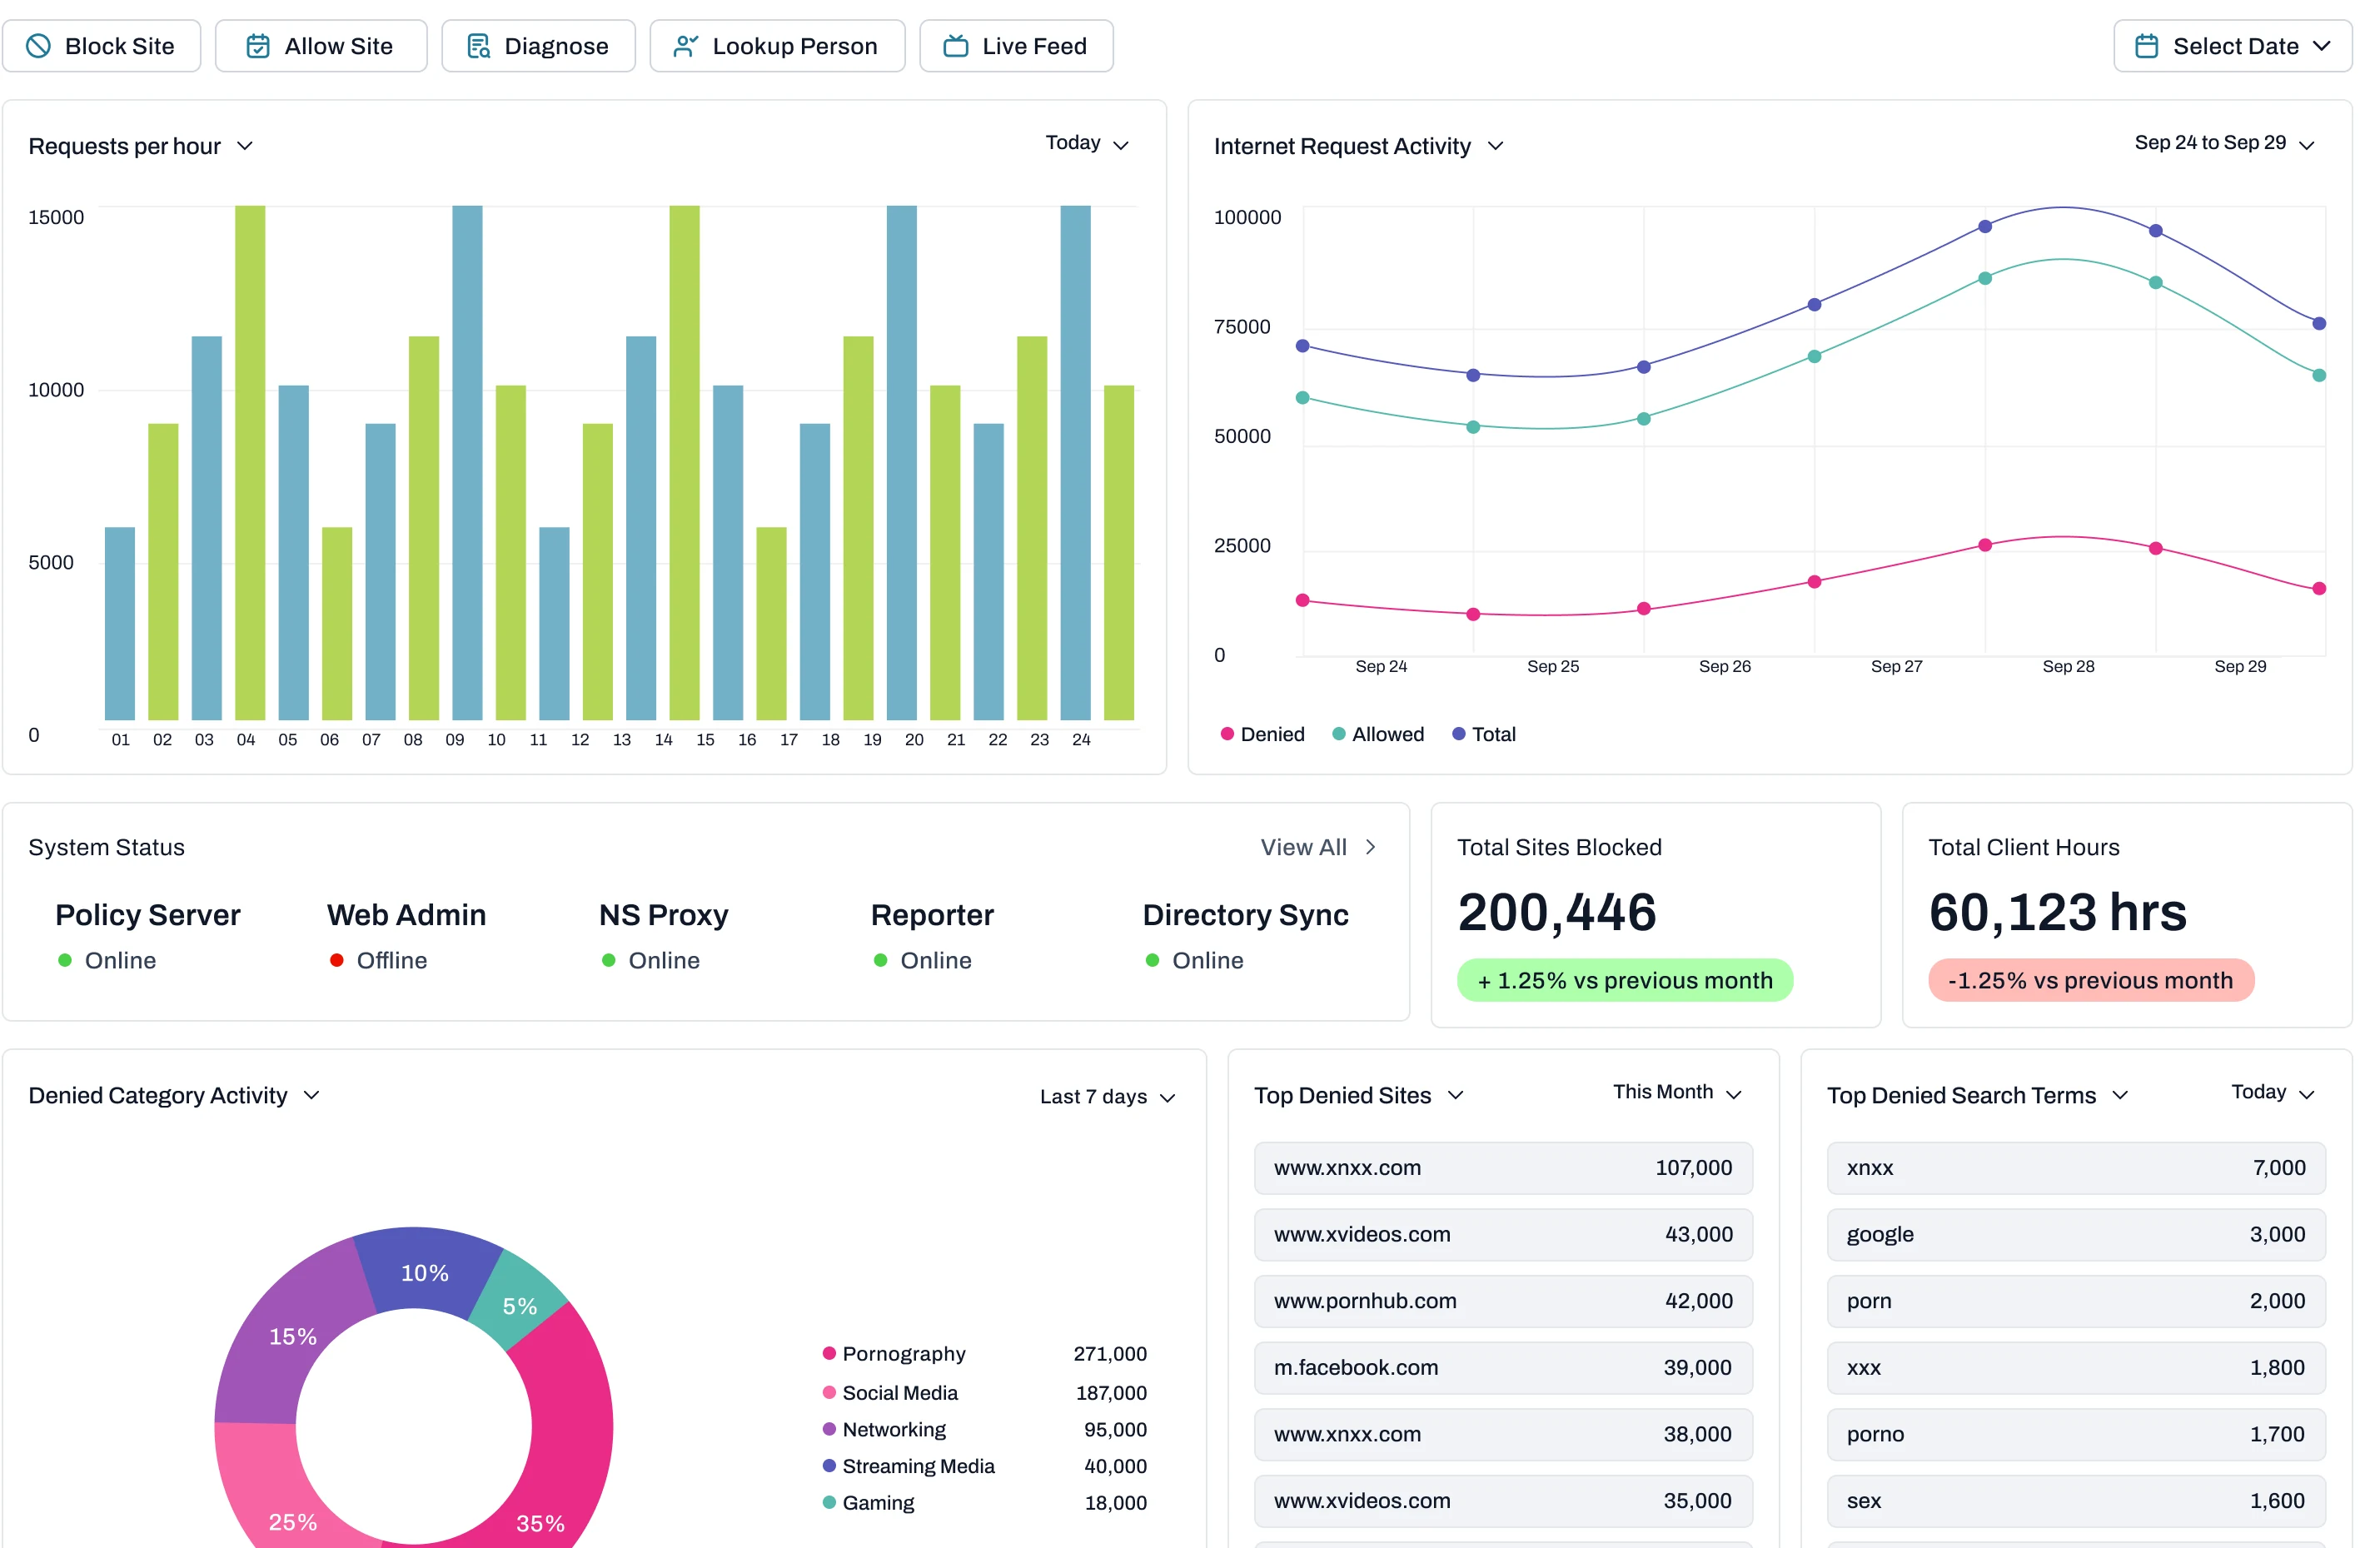Expand the Select Date dropdown chevron
This screenshot has height=1548, width=2380.
click(2322, 46)
